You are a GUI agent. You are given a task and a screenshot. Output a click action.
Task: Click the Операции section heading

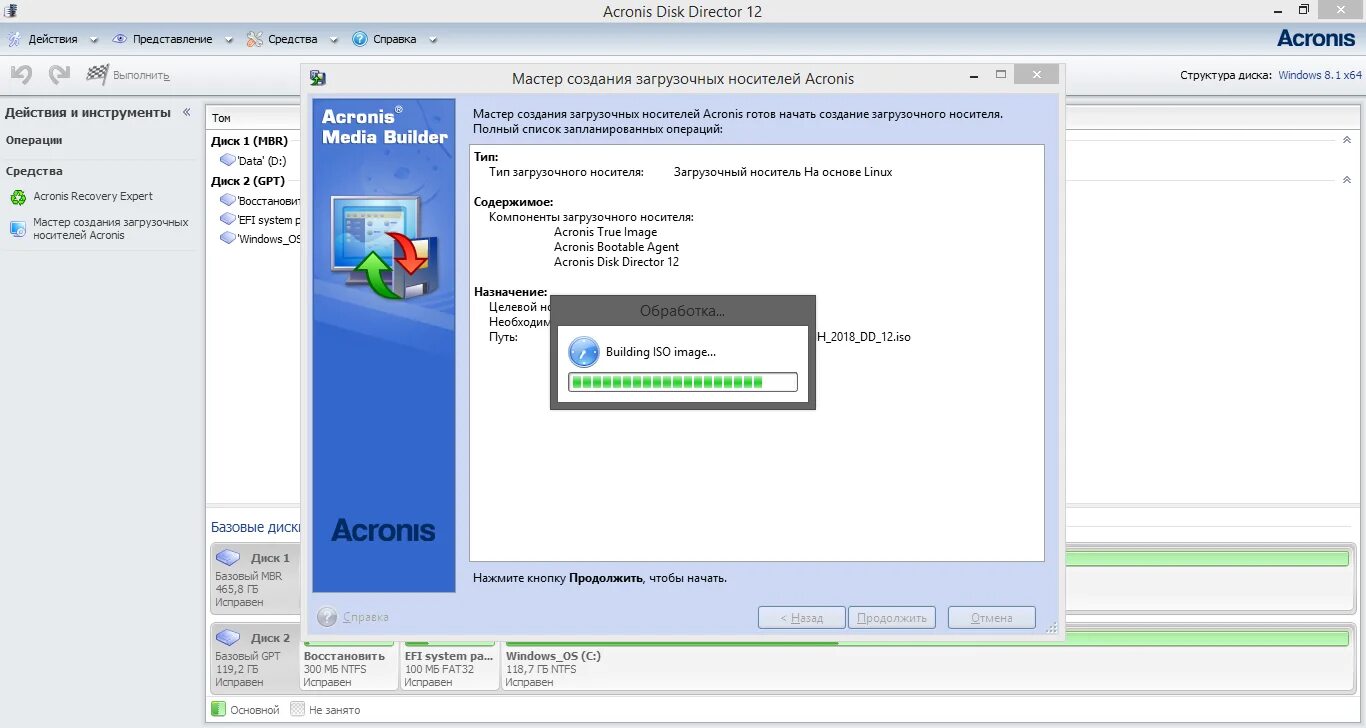click(x=34, y=140)
